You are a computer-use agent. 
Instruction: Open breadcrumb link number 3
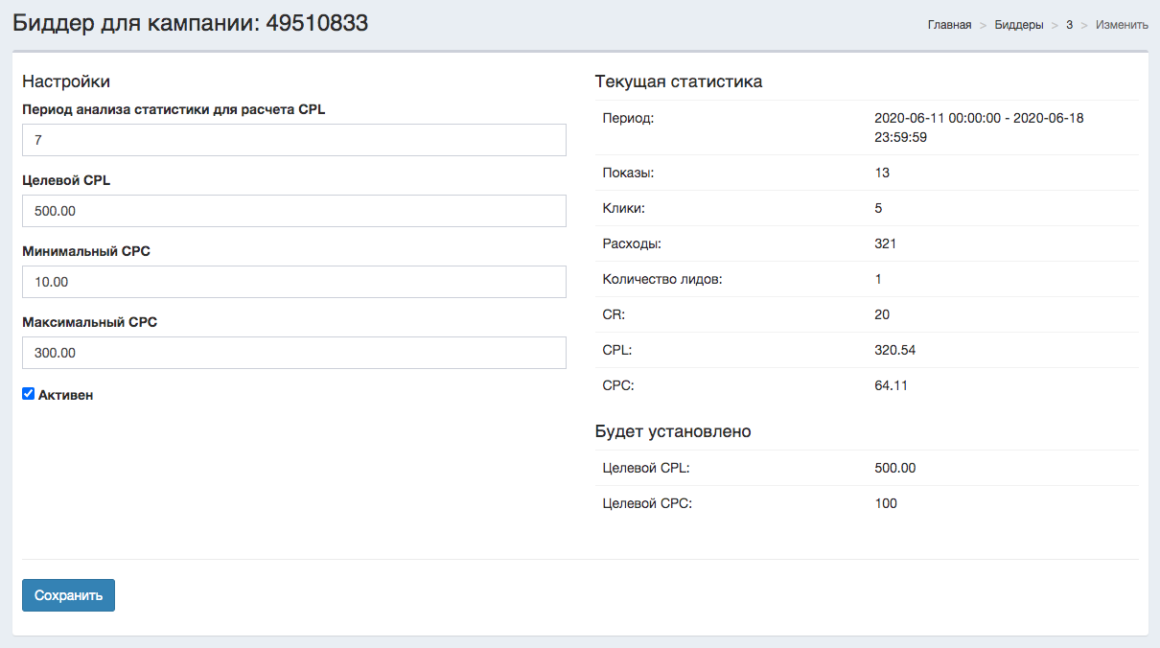[1069, 25]
